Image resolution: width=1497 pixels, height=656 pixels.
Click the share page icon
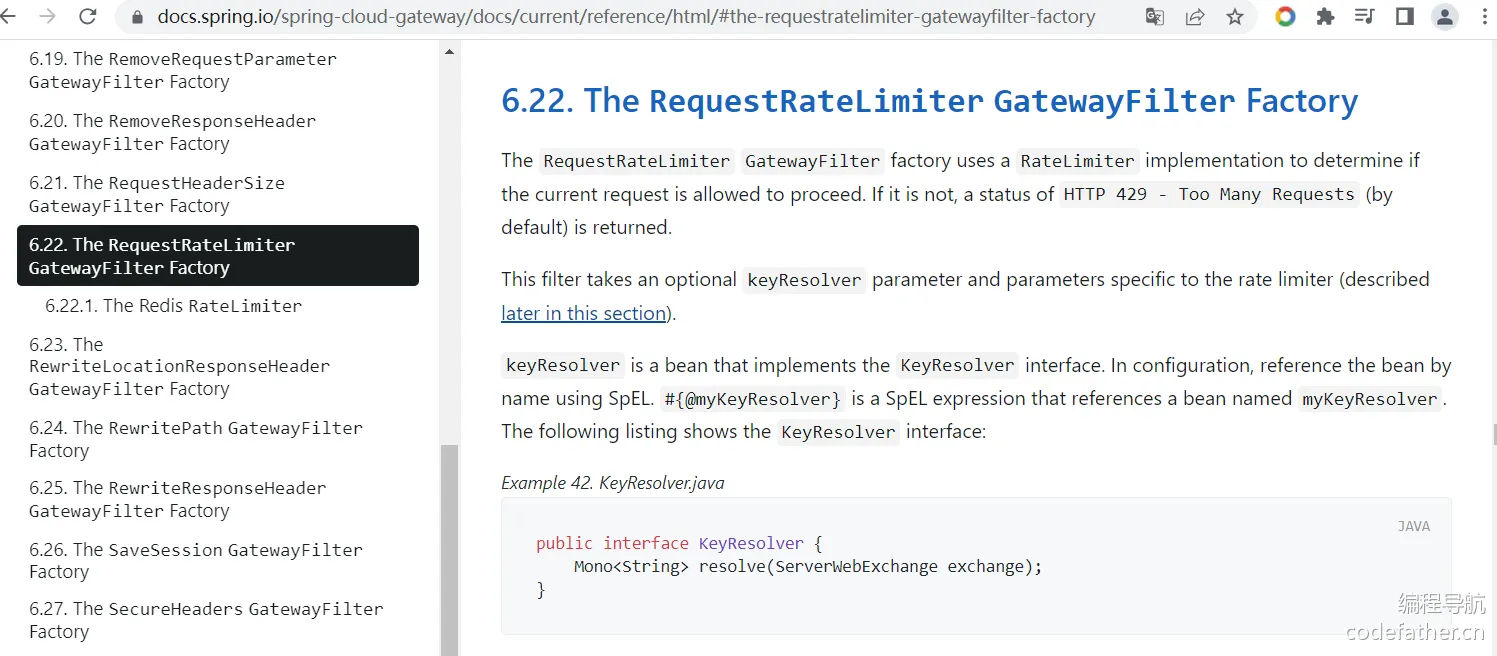pos(1195,17)
